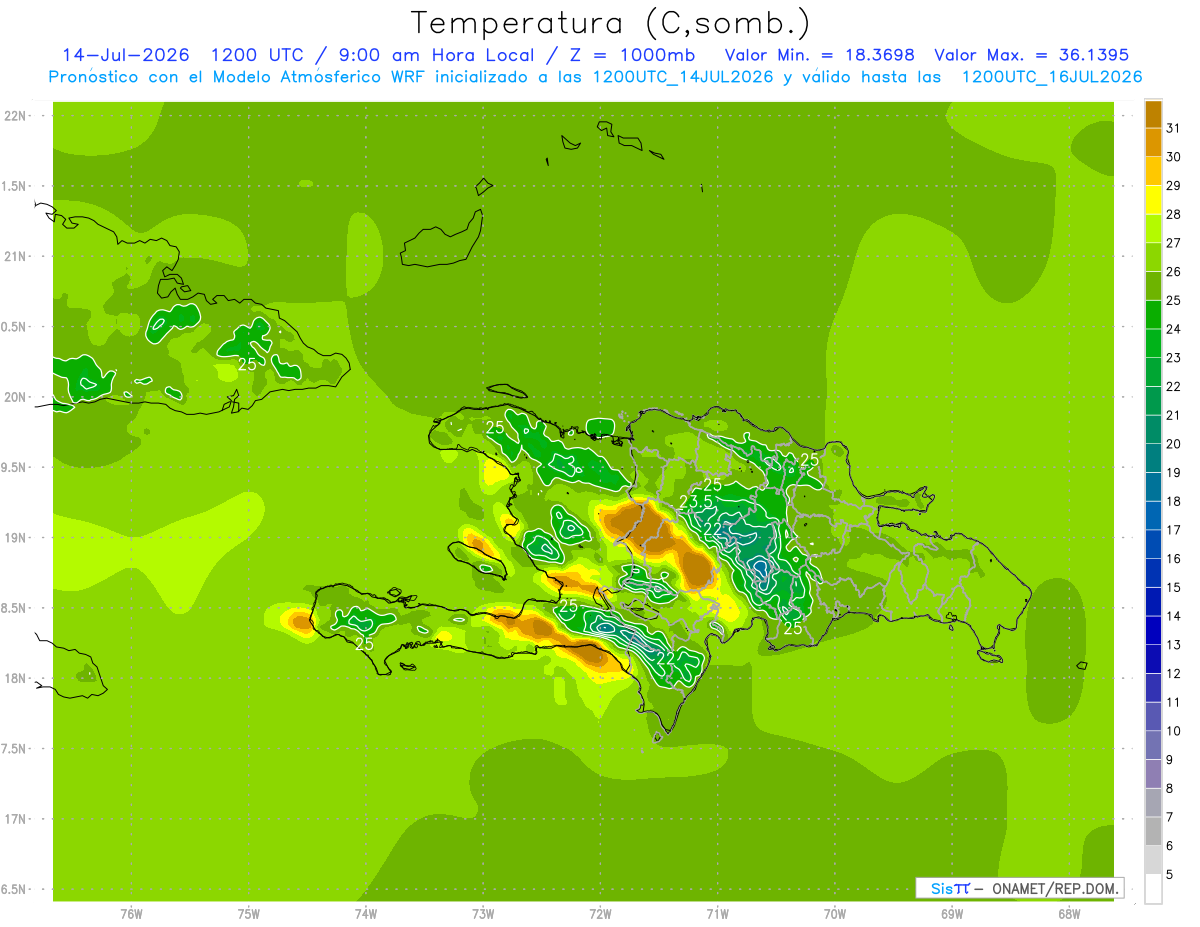Click the legend value '28'
Viewport: 1200px width, 927px height.
(1174, 214)
